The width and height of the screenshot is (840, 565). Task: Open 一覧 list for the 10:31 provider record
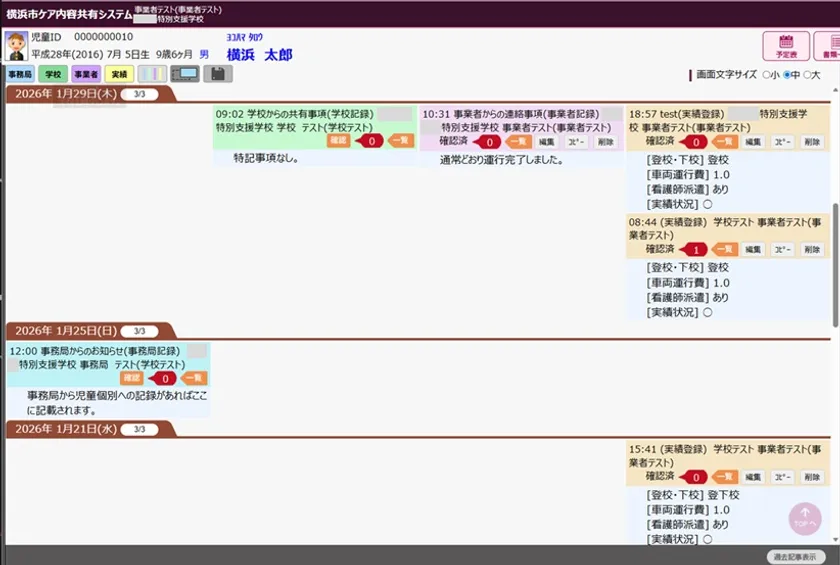(518, 142)
